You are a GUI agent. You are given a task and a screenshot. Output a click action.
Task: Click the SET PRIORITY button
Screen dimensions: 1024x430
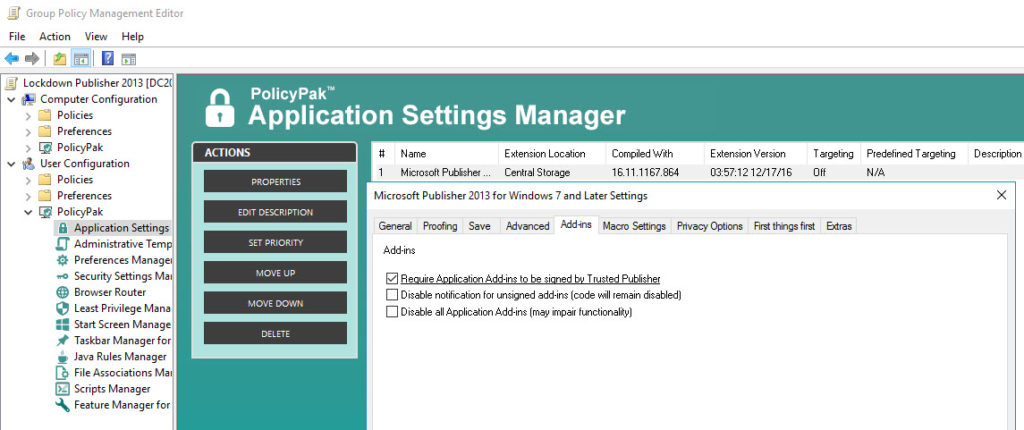pyautogui.click(x=275, y=242)
